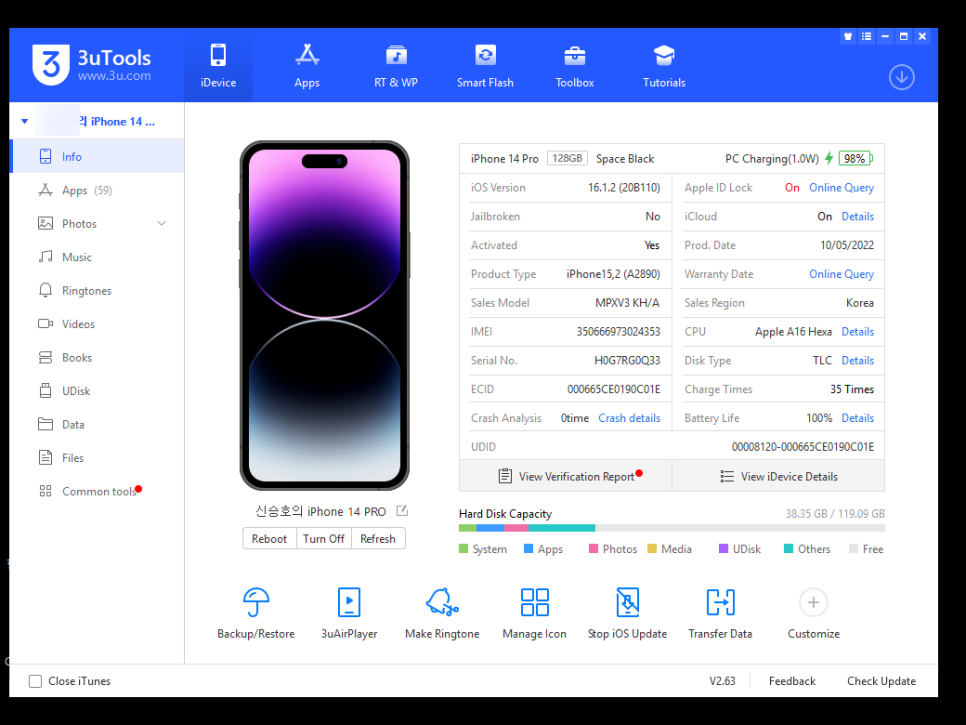Click the Hard Disk Capacity usage bar
This screenshot has height=725, width=966.
pos(671,528)
